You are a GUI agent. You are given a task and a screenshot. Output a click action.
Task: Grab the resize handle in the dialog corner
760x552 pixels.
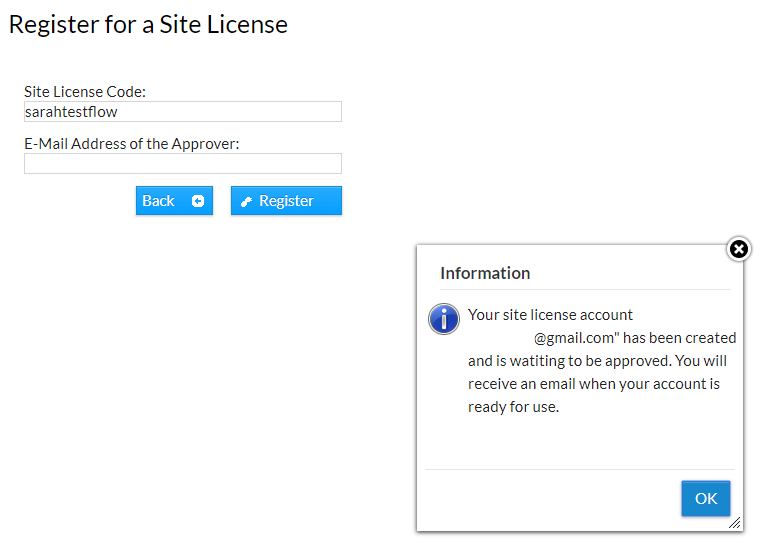click(x=735, y=523)
